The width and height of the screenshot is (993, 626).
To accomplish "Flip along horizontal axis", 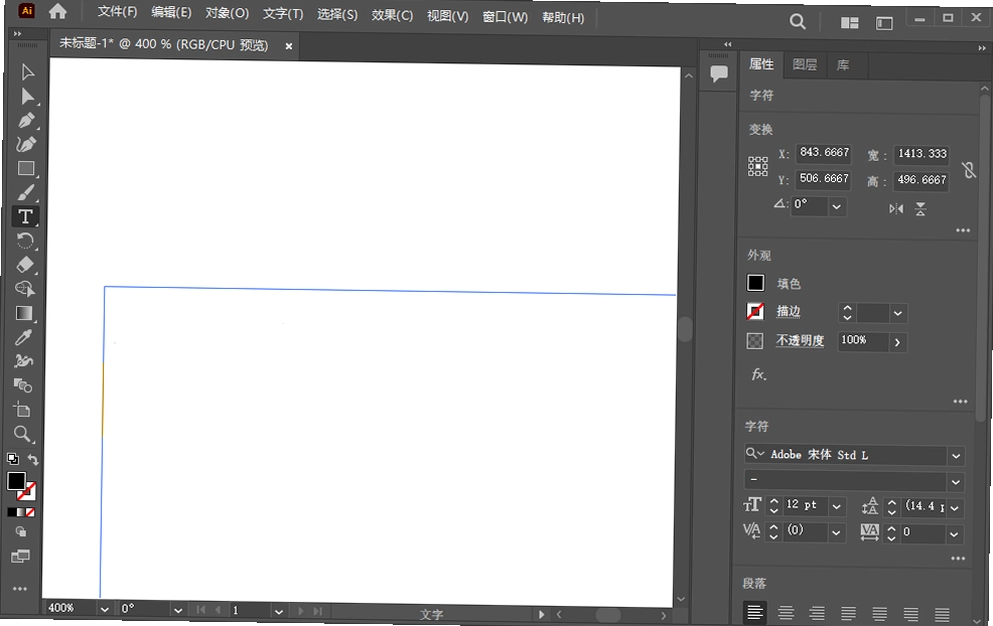I will pyautogui.click(x=895, y=208).
